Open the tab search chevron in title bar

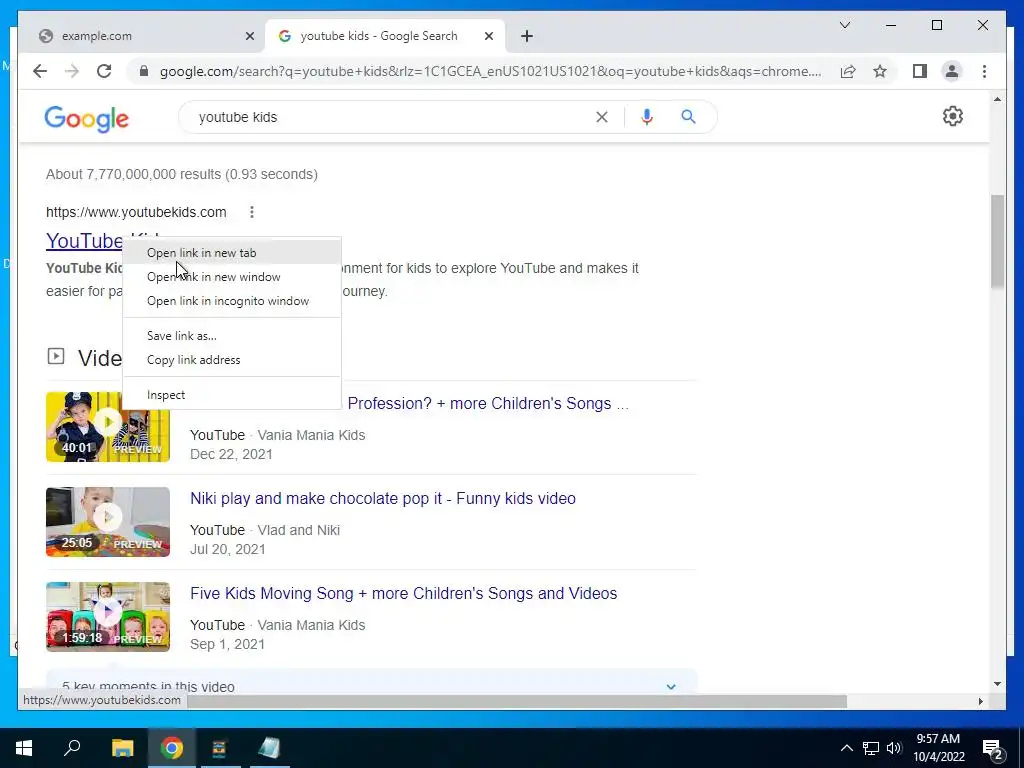coord(844,25)
